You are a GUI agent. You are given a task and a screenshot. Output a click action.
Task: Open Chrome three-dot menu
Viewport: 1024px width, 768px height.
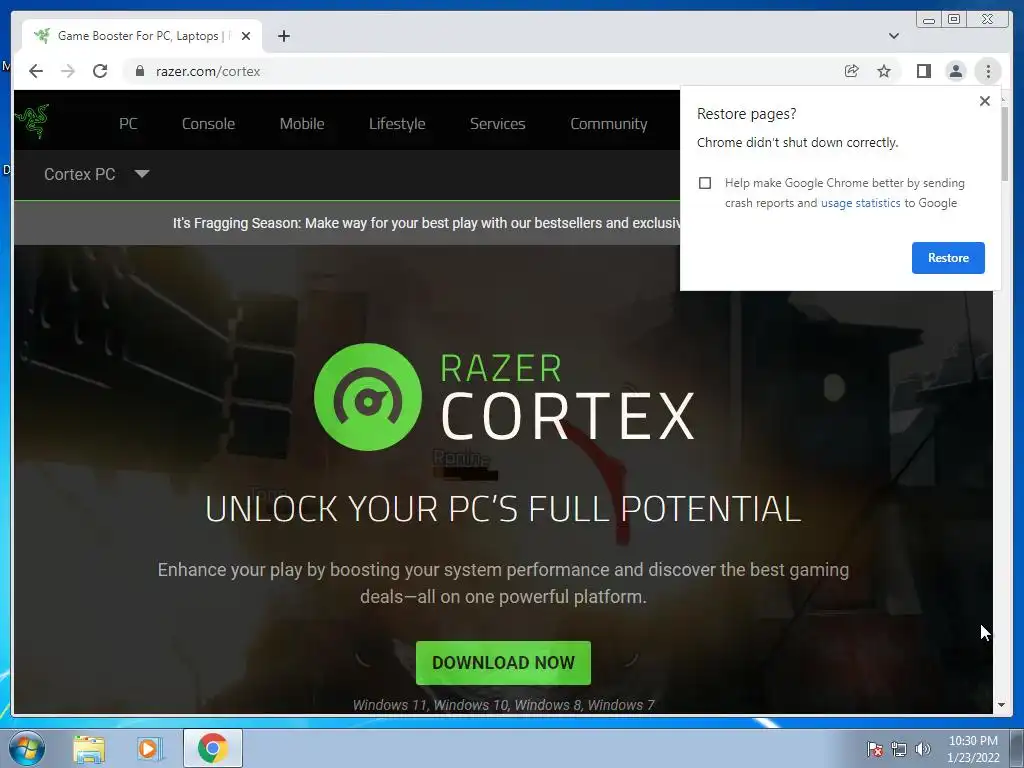pyautogui.click(x=988, y=71)
